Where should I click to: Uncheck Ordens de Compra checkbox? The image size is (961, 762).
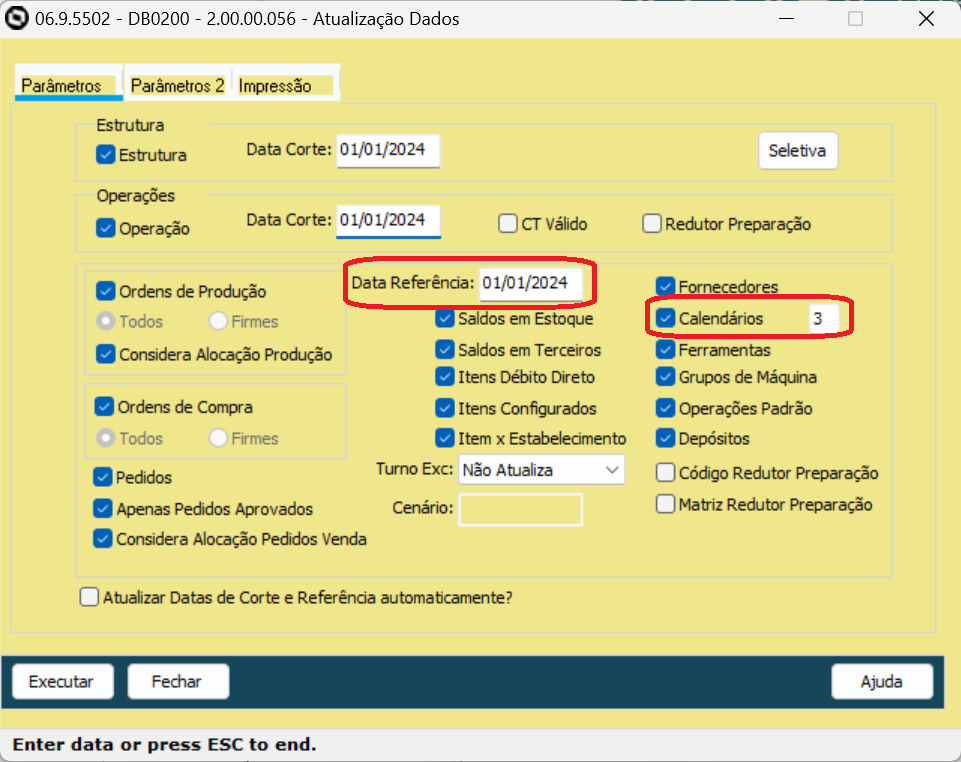point(104,406)
